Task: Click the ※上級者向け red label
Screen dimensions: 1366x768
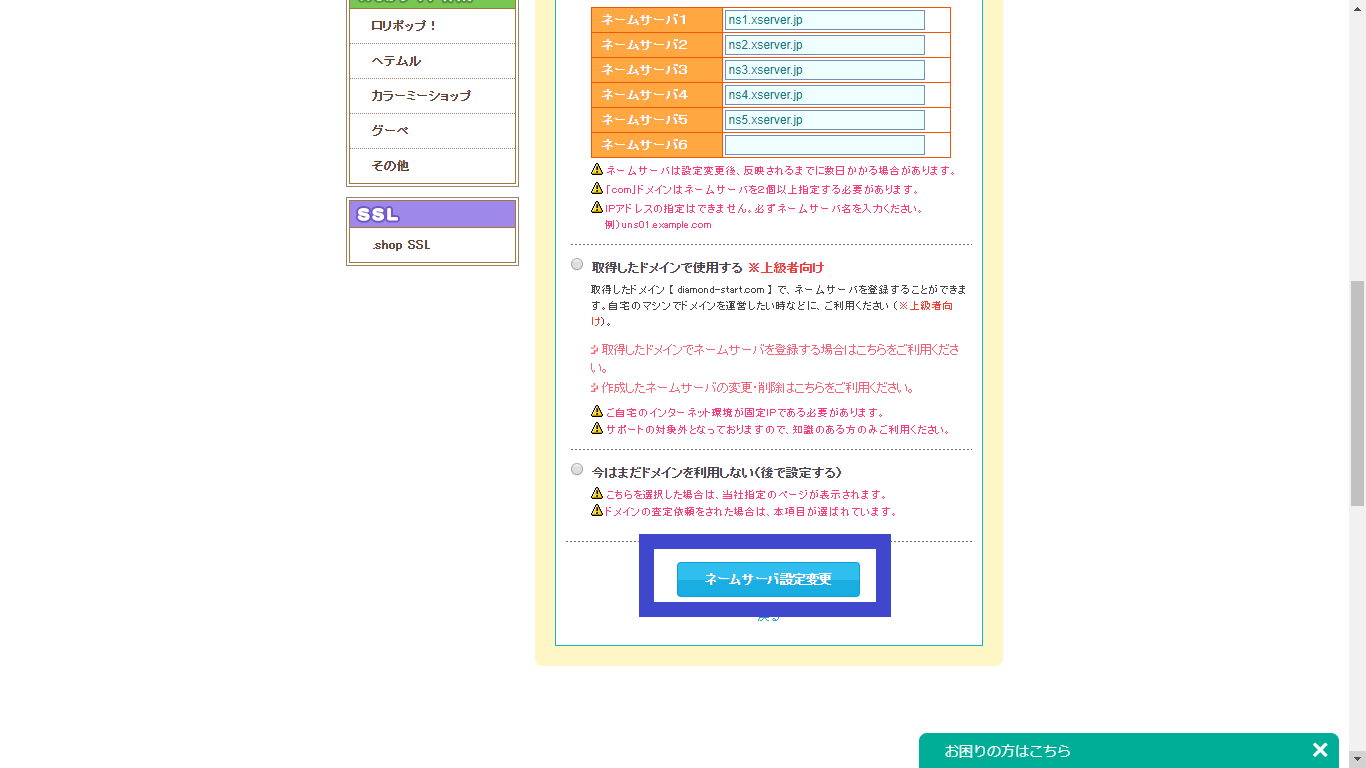Action: tap(786, 268)
